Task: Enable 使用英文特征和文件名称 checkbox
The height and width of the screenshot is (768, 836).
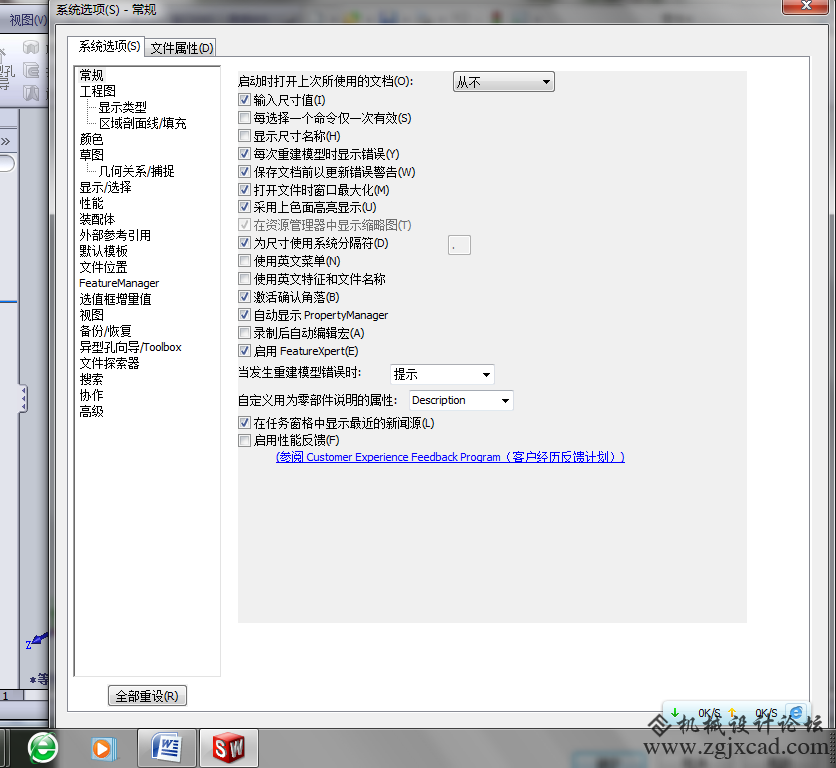Action: [x=244, y=279]
